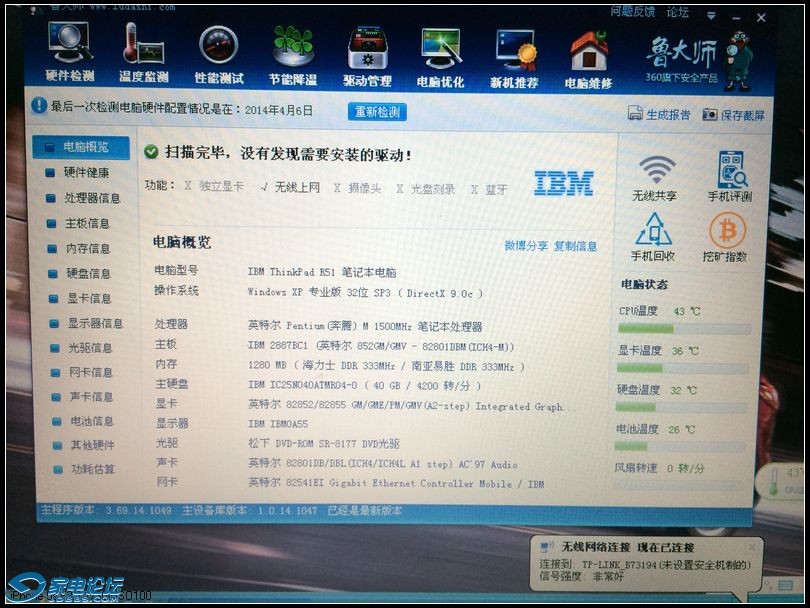Viewport: 810px width, 608px height.
Task: Click the 手机回收 phone recycling icon
Action: (x=653, y=237)
